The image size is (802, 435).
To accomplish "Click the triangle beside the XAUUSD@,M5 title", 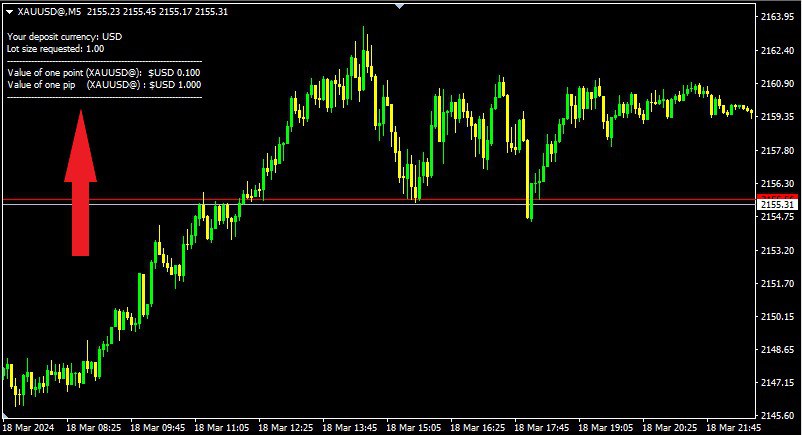I will [10, 12].
